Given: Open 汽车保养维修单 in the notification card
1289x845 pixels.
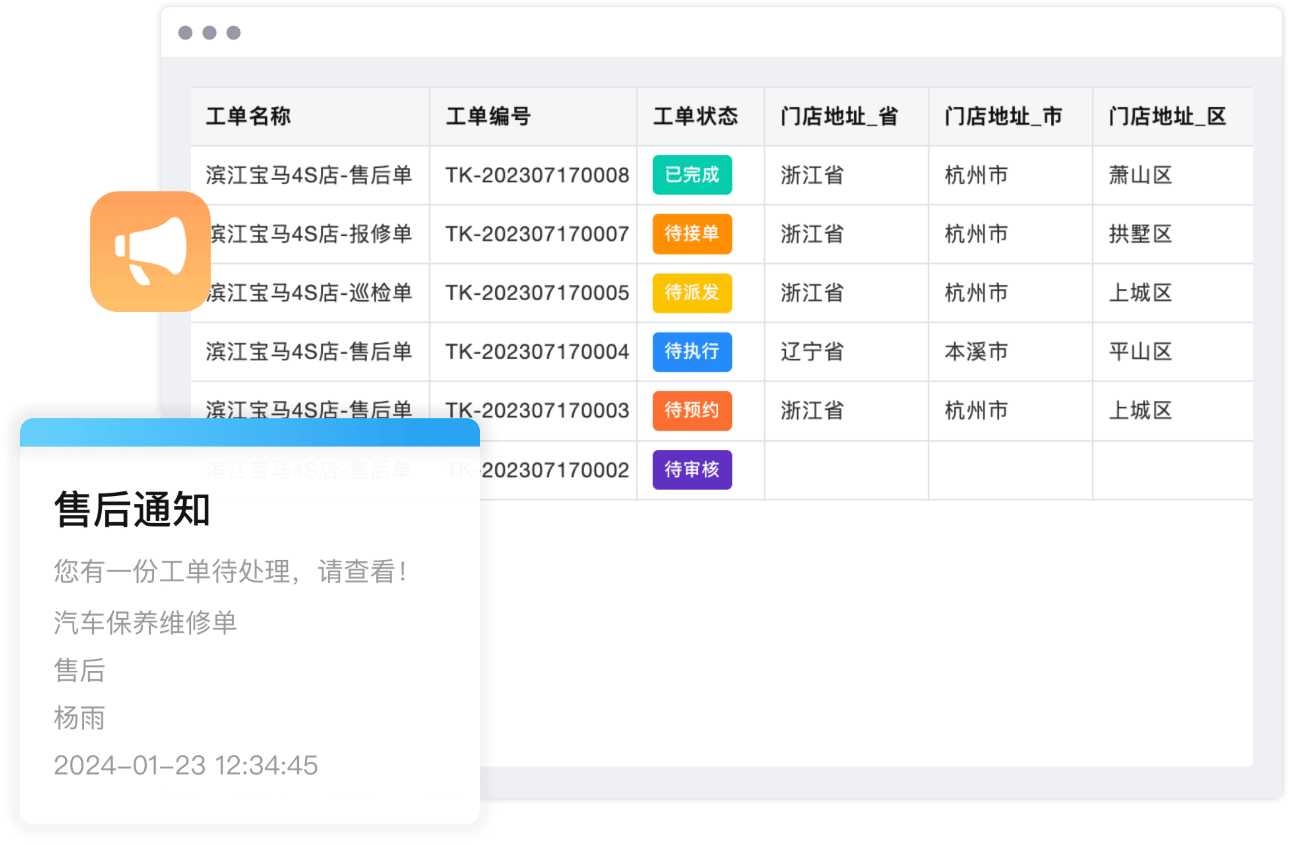Looking at the screenshot, I should coord(145,623).
